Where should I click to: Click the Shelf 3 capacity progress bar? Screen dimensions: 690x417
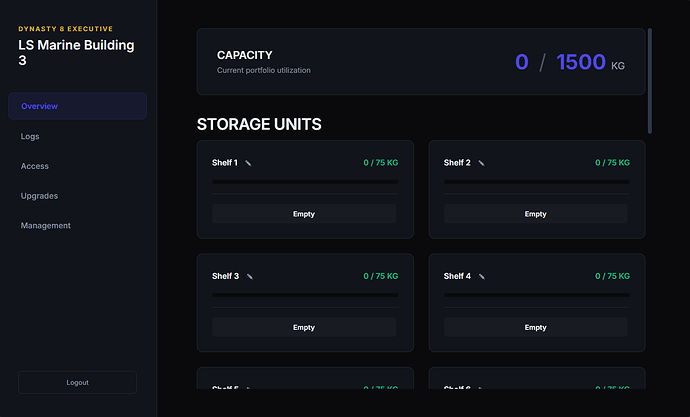pos(305,295)
